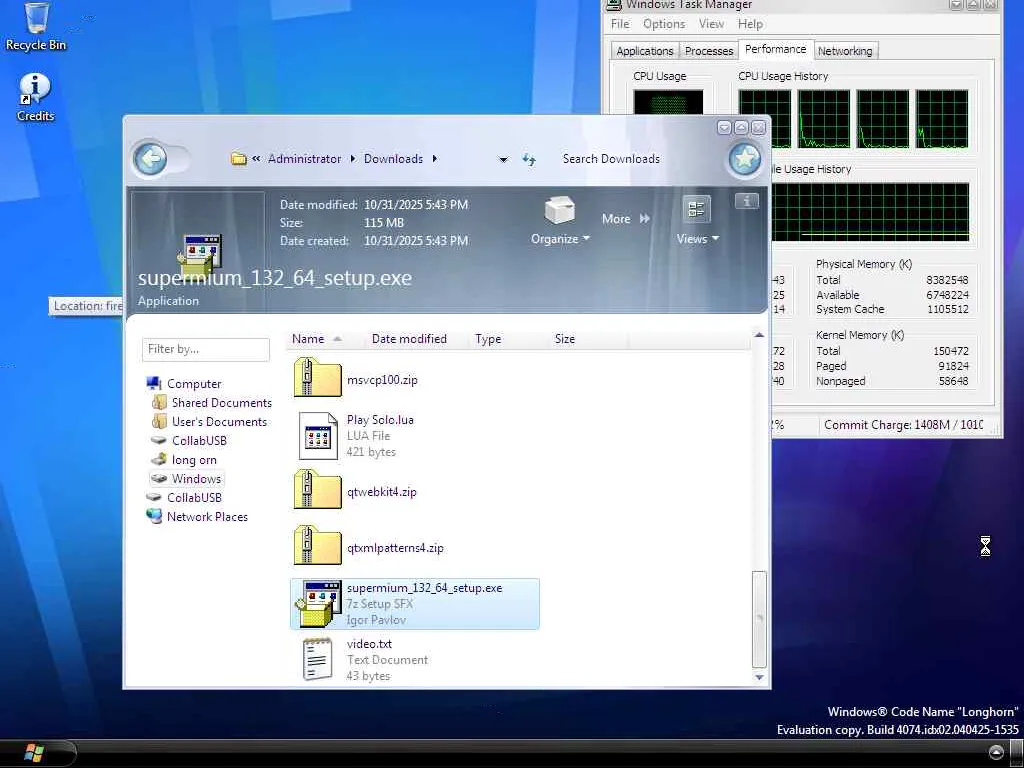This screenshot has width=1024, height=768.
Task: Switch to Task Manager Networking tab
Action: 844,51
